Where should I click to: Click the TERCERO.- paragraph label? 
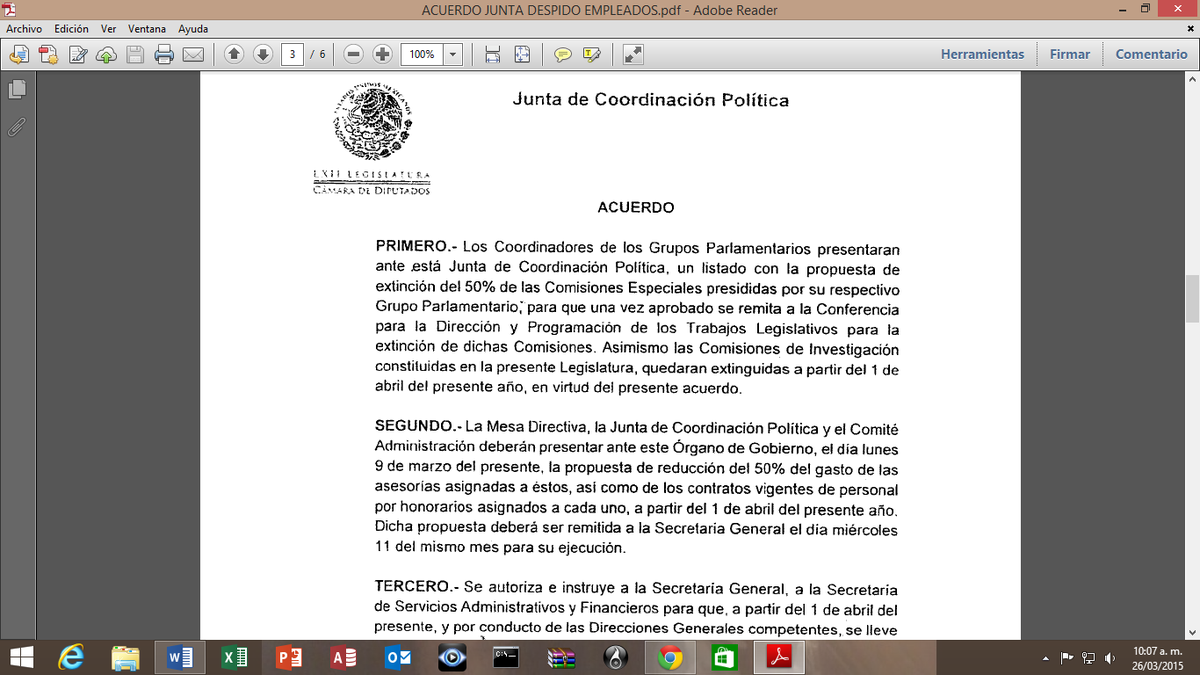point(417,586)
